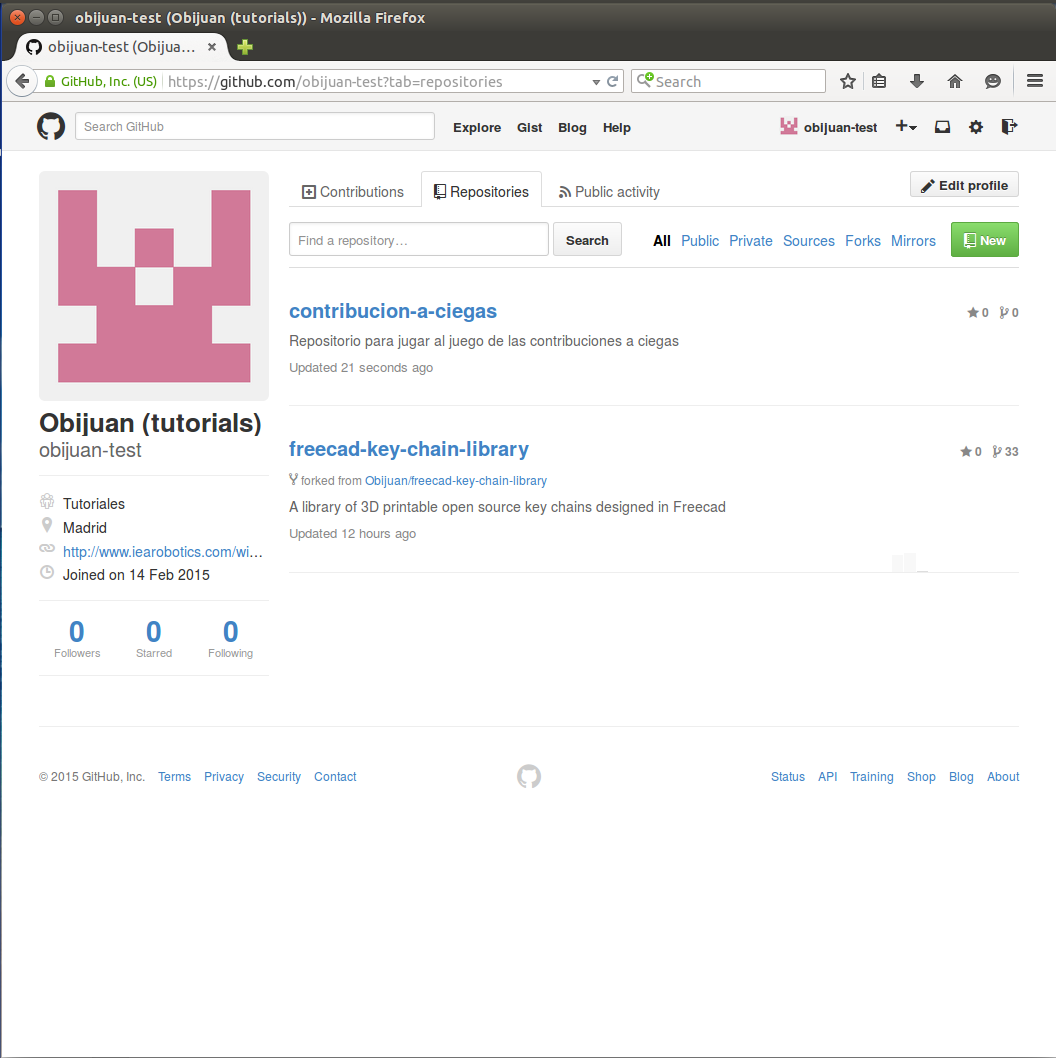Go to Firefox home page icon
Viewport: 1056px width, 1058px height.
click(954, 82)
